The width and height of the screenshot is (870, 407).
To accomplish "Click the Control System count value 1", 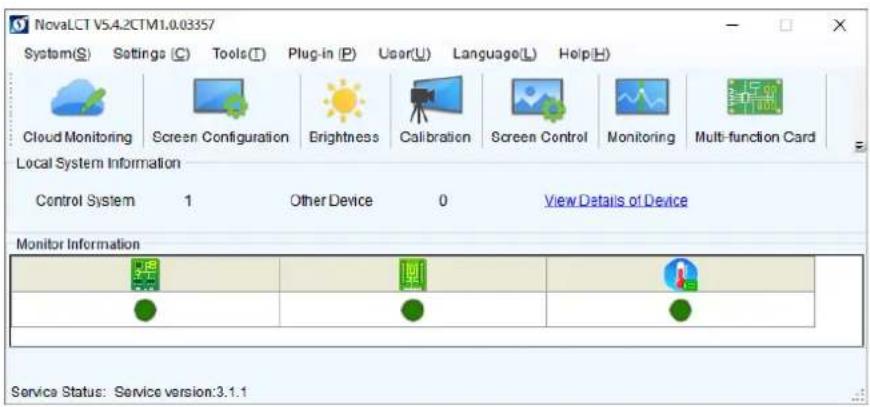I will click(188, 201).
